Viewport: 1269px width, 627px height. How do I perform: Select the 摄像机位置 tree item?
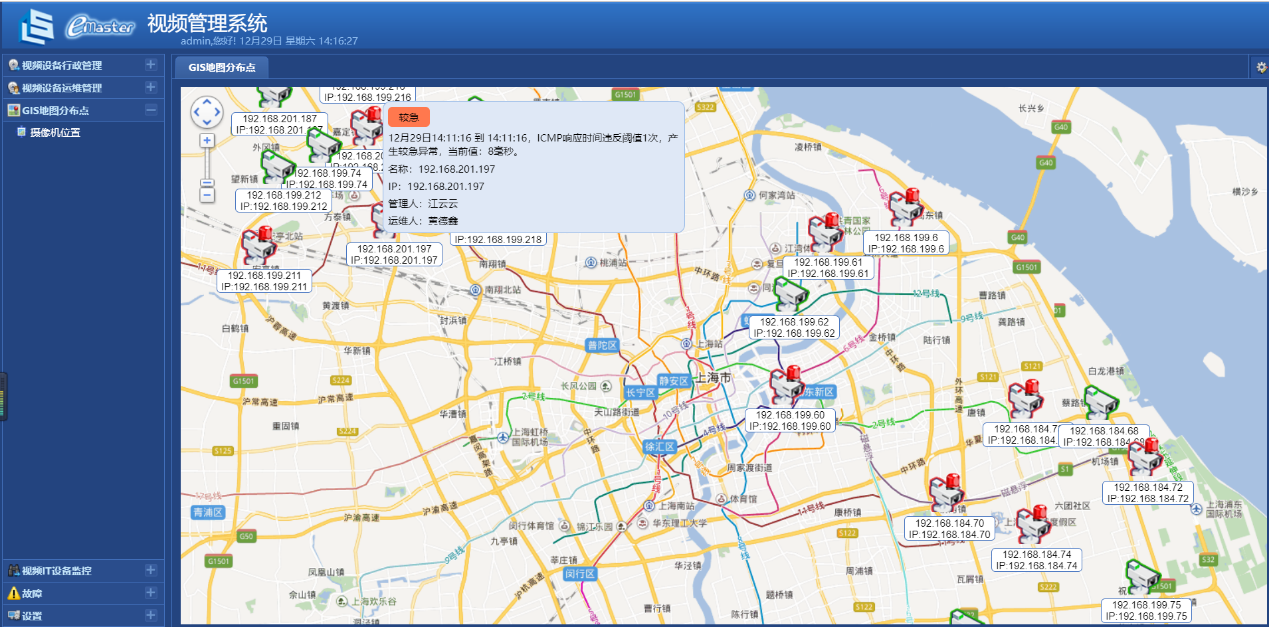pos(55,132)
